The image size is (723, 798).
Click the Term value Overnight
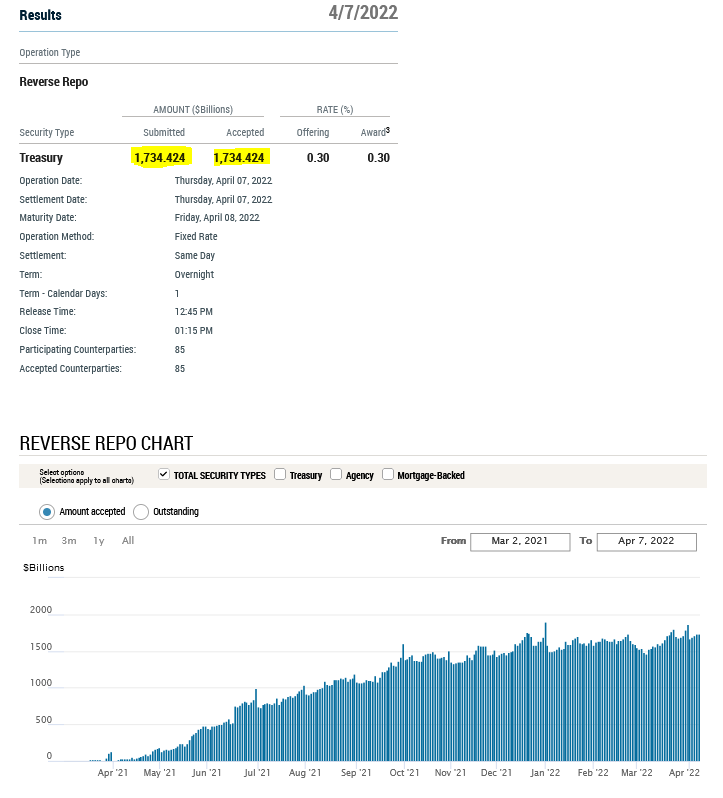(x=194, y=274)
